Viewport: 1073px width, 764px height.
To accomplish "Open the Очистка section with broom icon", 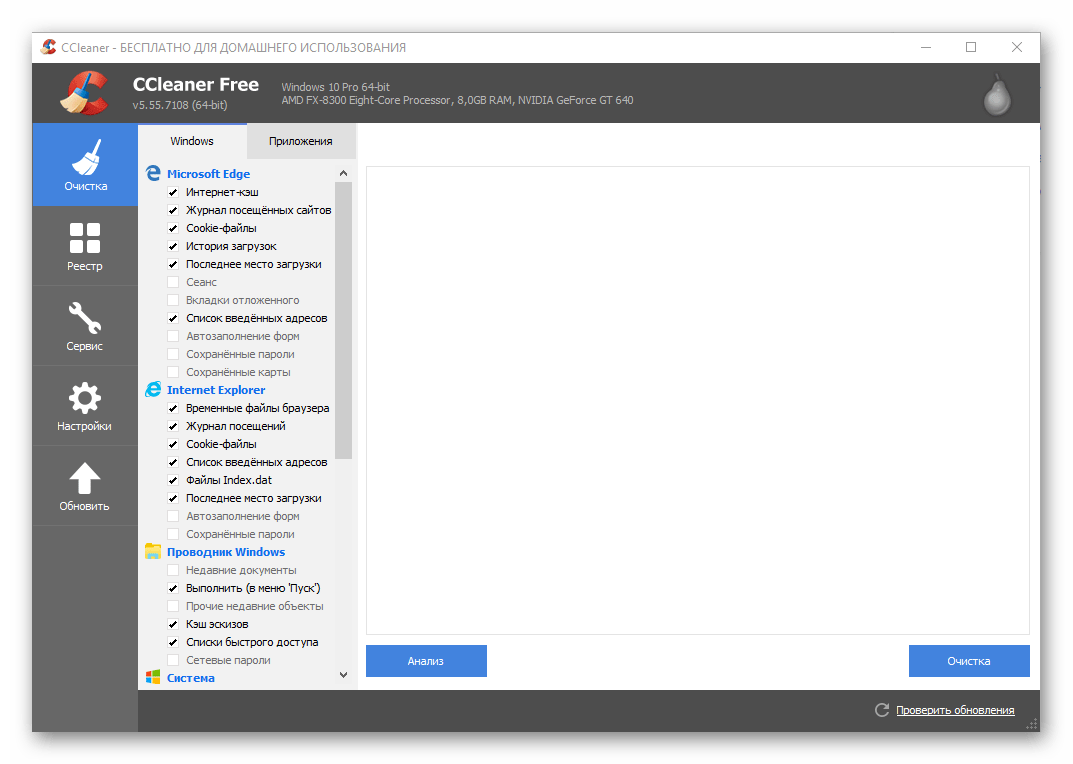I will point(85,165).
